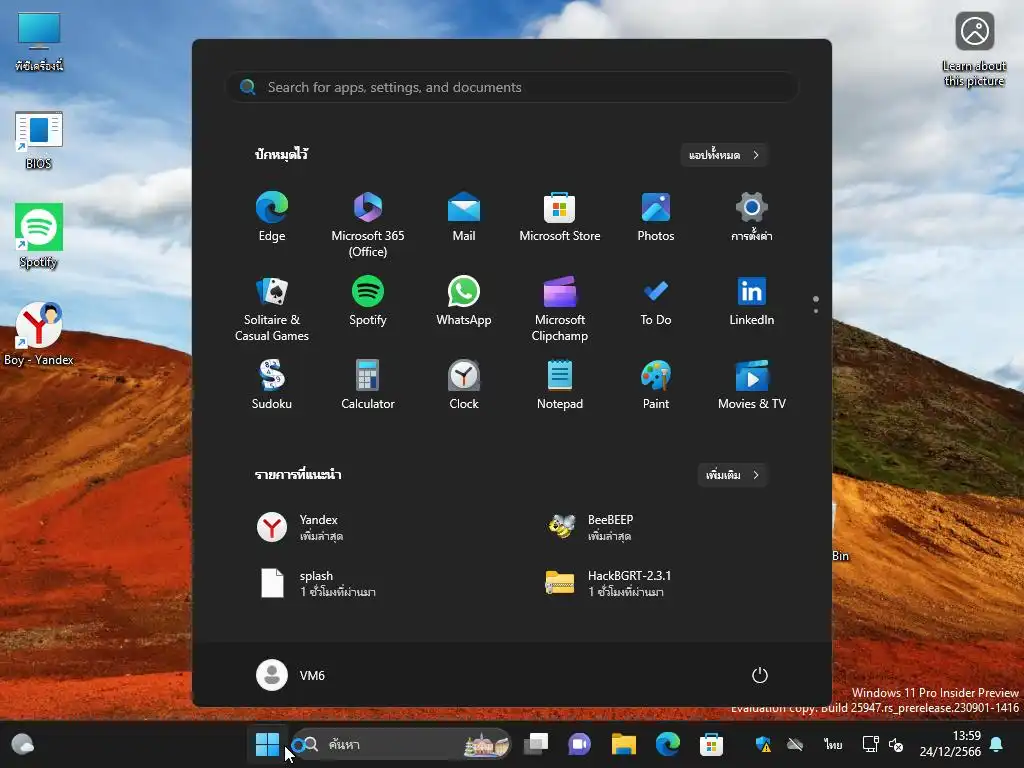1024x768 pixels.
Task: Open Microsoft Store from pinned apps
Action: [x=560, y=217]
